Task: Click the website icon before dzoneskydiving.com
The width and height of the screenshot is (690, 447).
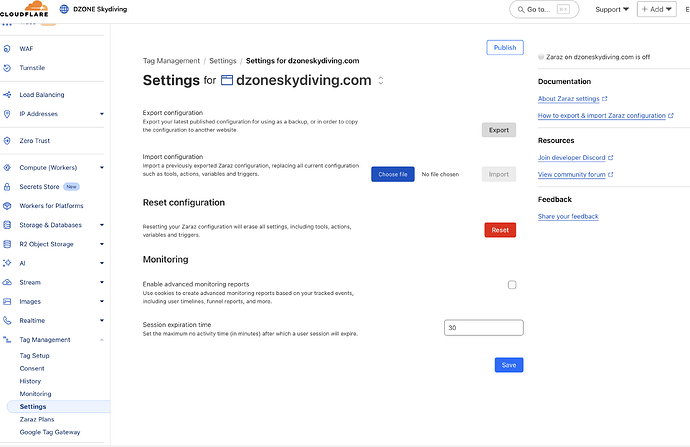Action: [x=227, y=80]
